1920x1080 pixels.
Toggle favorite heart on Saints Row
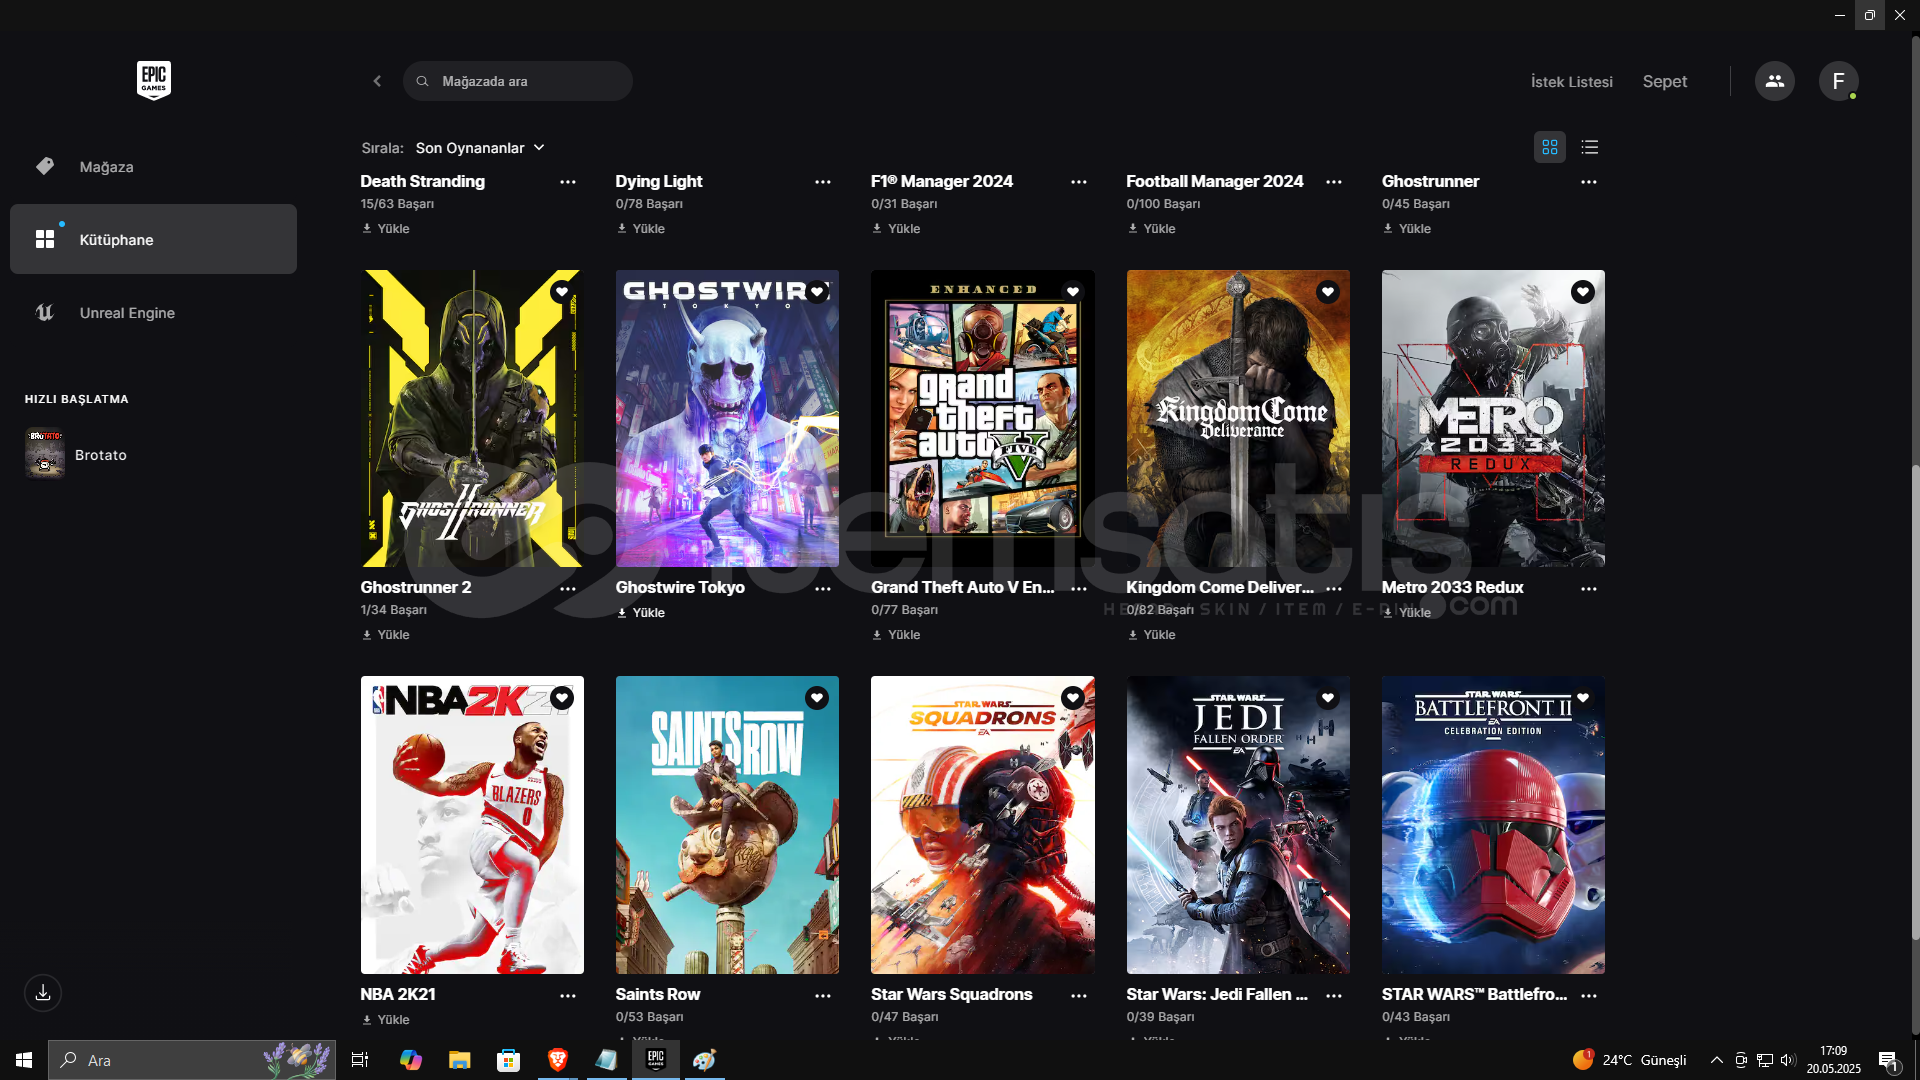tap(817, 698)
